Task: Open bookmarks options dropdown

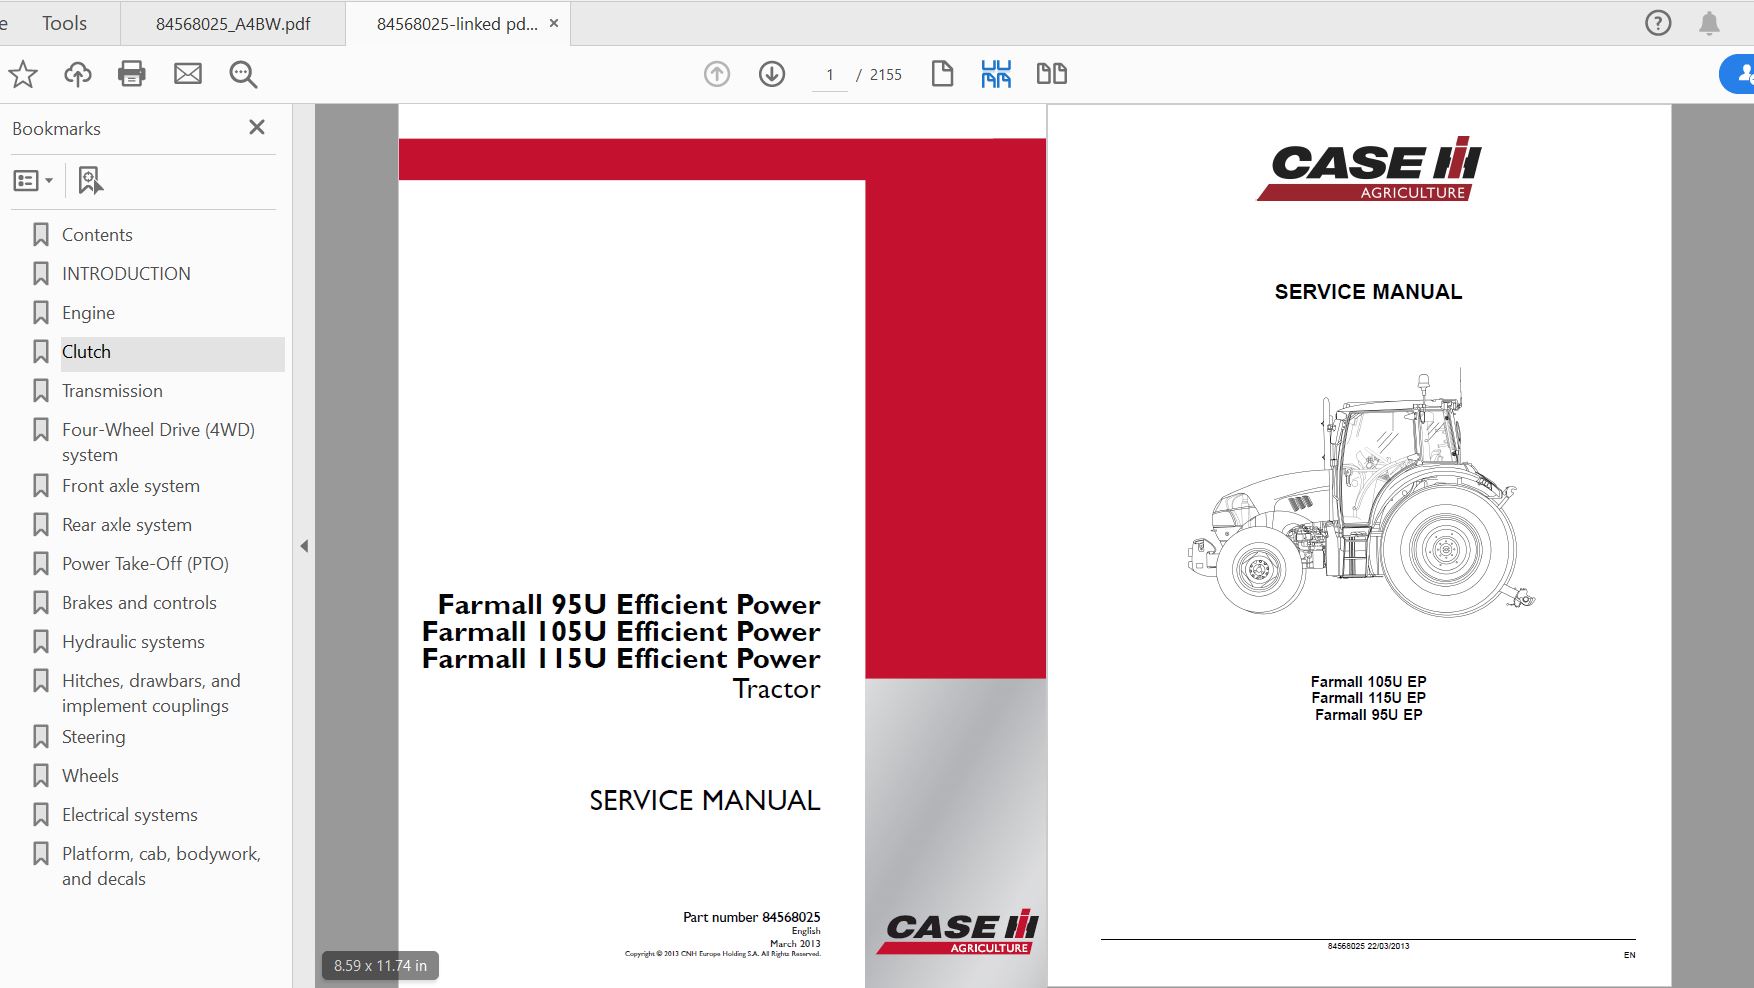Action: [33, 181]
